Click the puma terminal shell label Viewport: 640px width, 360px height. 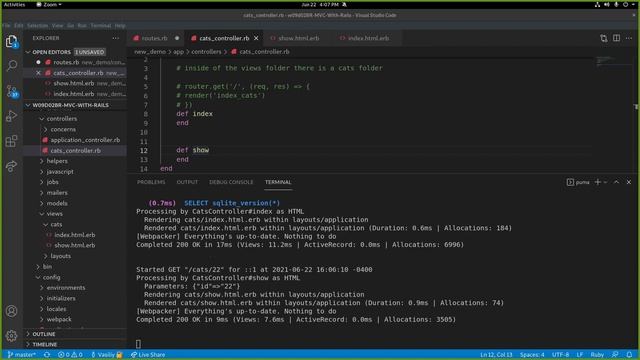pos(578,182)
